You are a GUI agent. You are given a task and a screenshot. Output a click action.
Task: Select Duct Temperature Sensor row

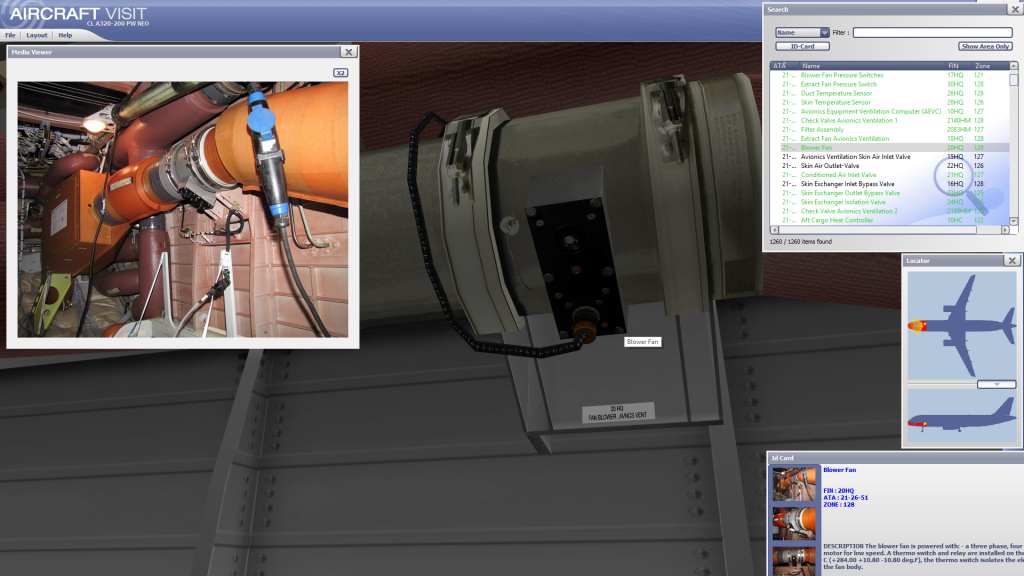point(891,93)
